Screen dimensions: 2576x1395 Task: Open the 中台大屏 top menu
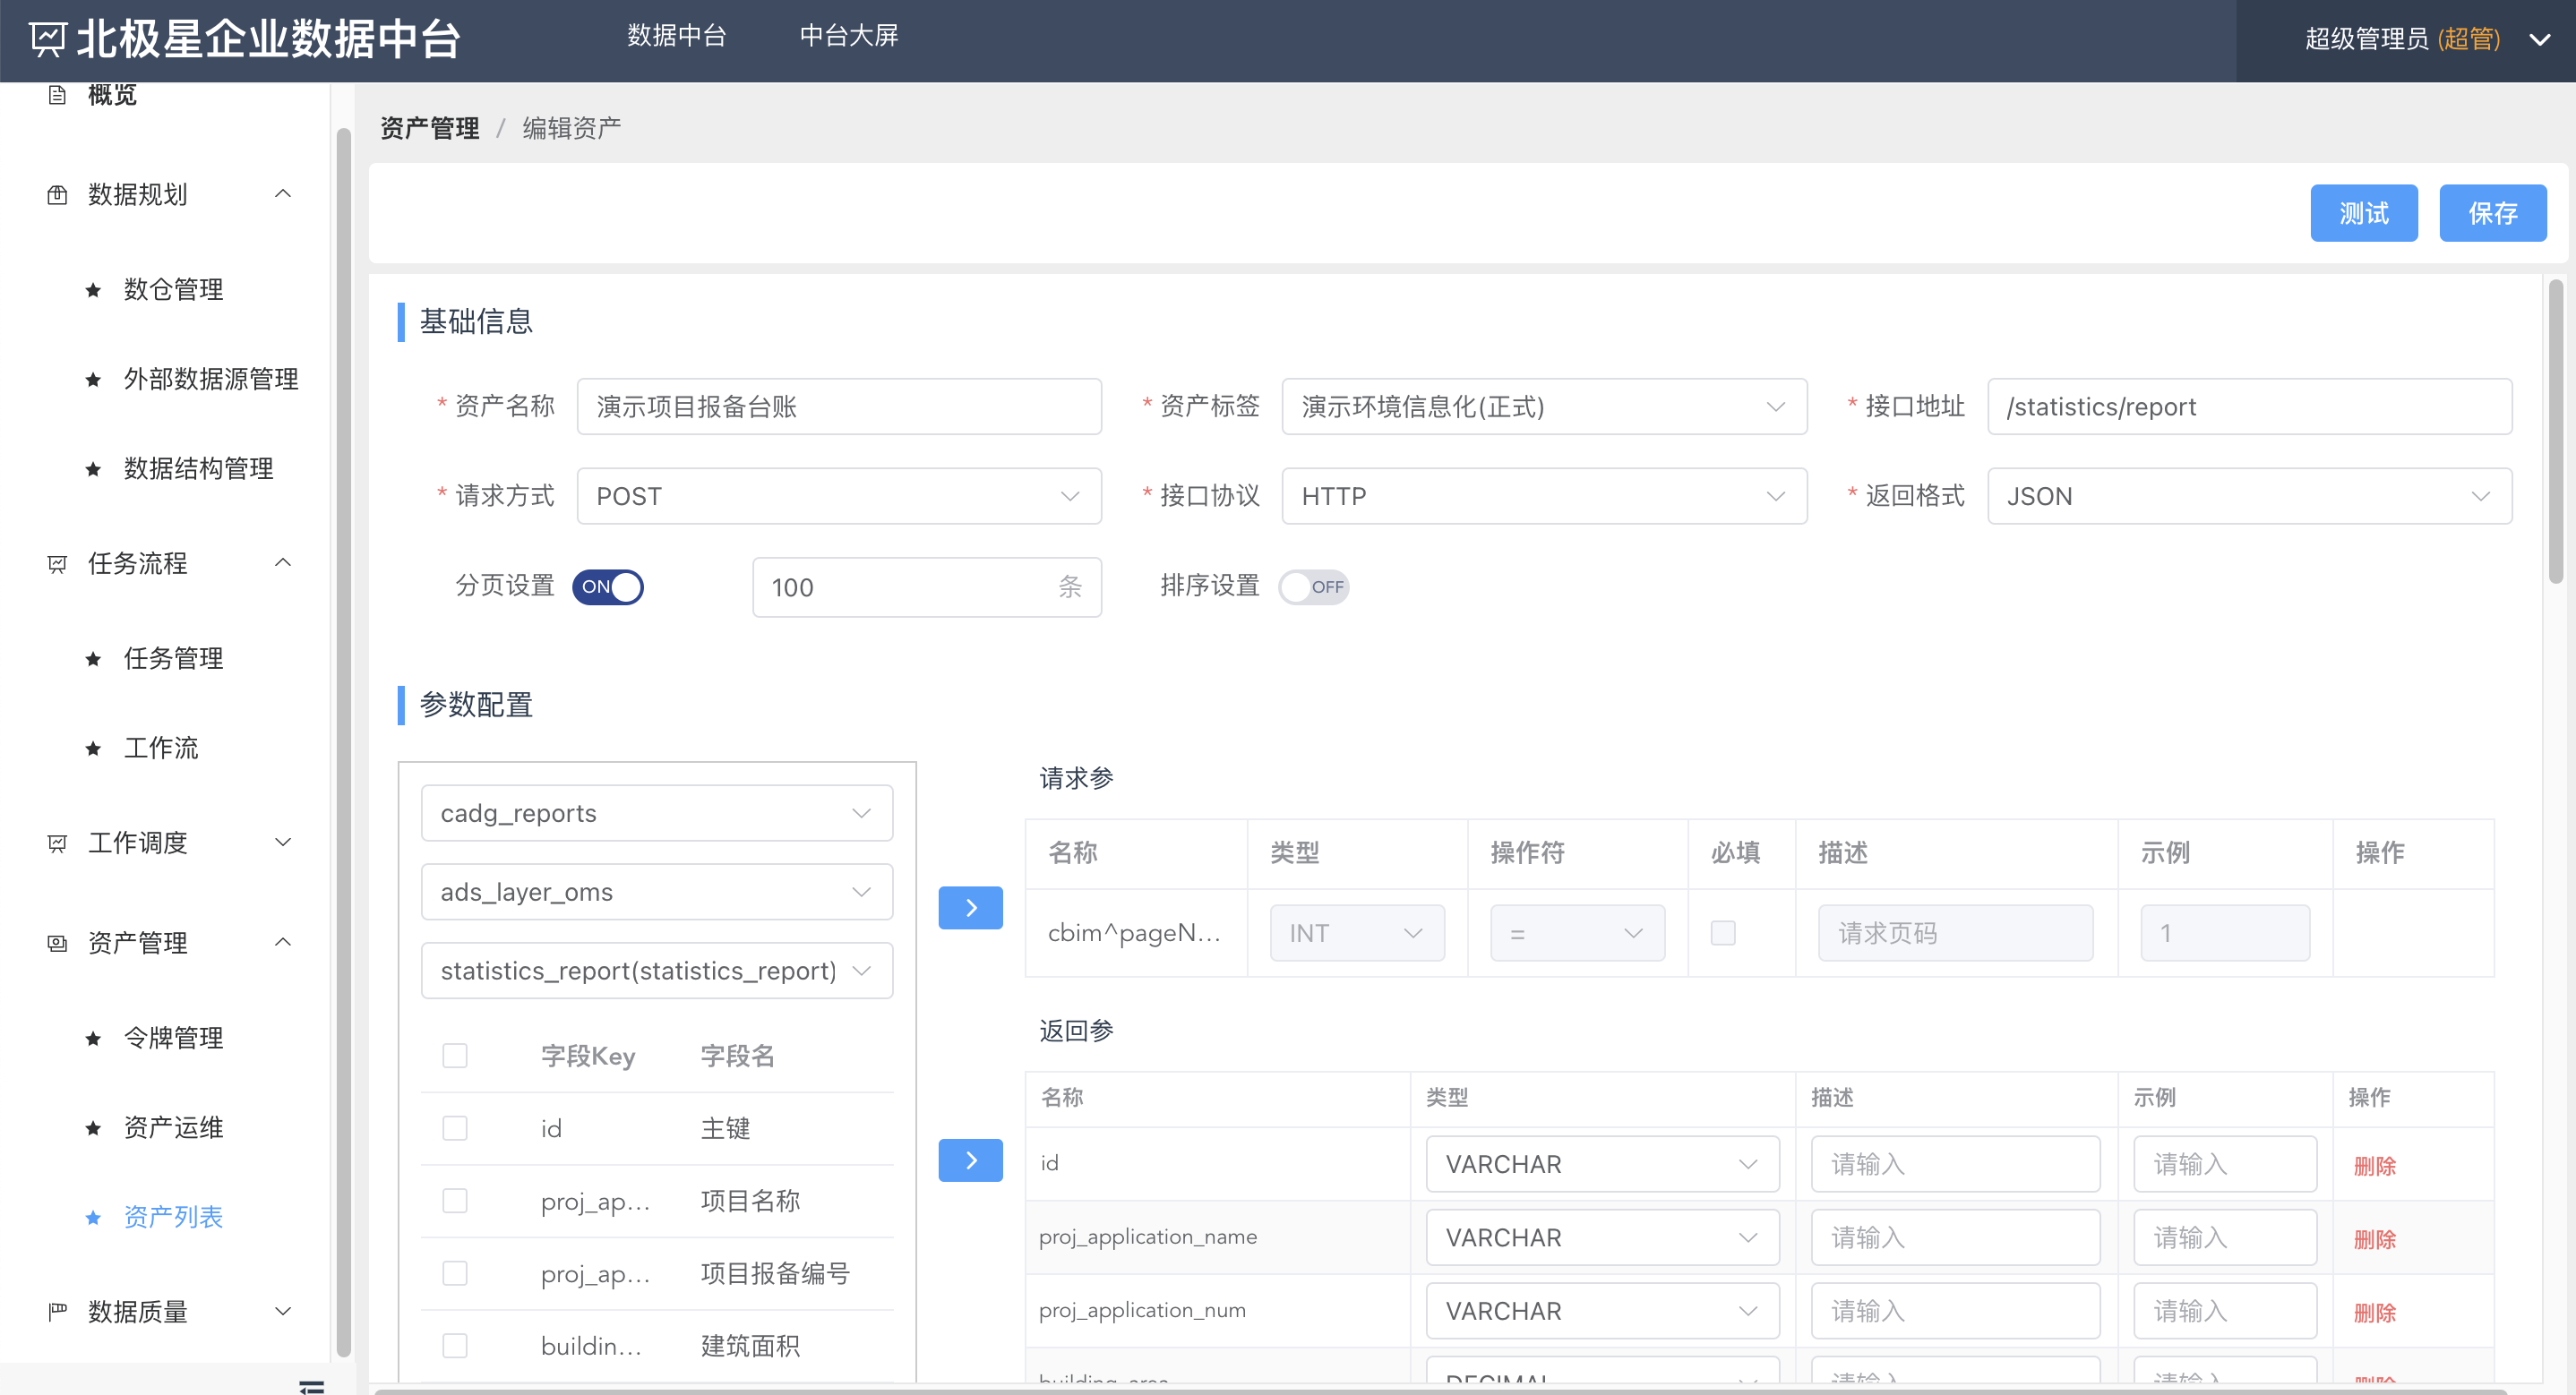[848, 36]
